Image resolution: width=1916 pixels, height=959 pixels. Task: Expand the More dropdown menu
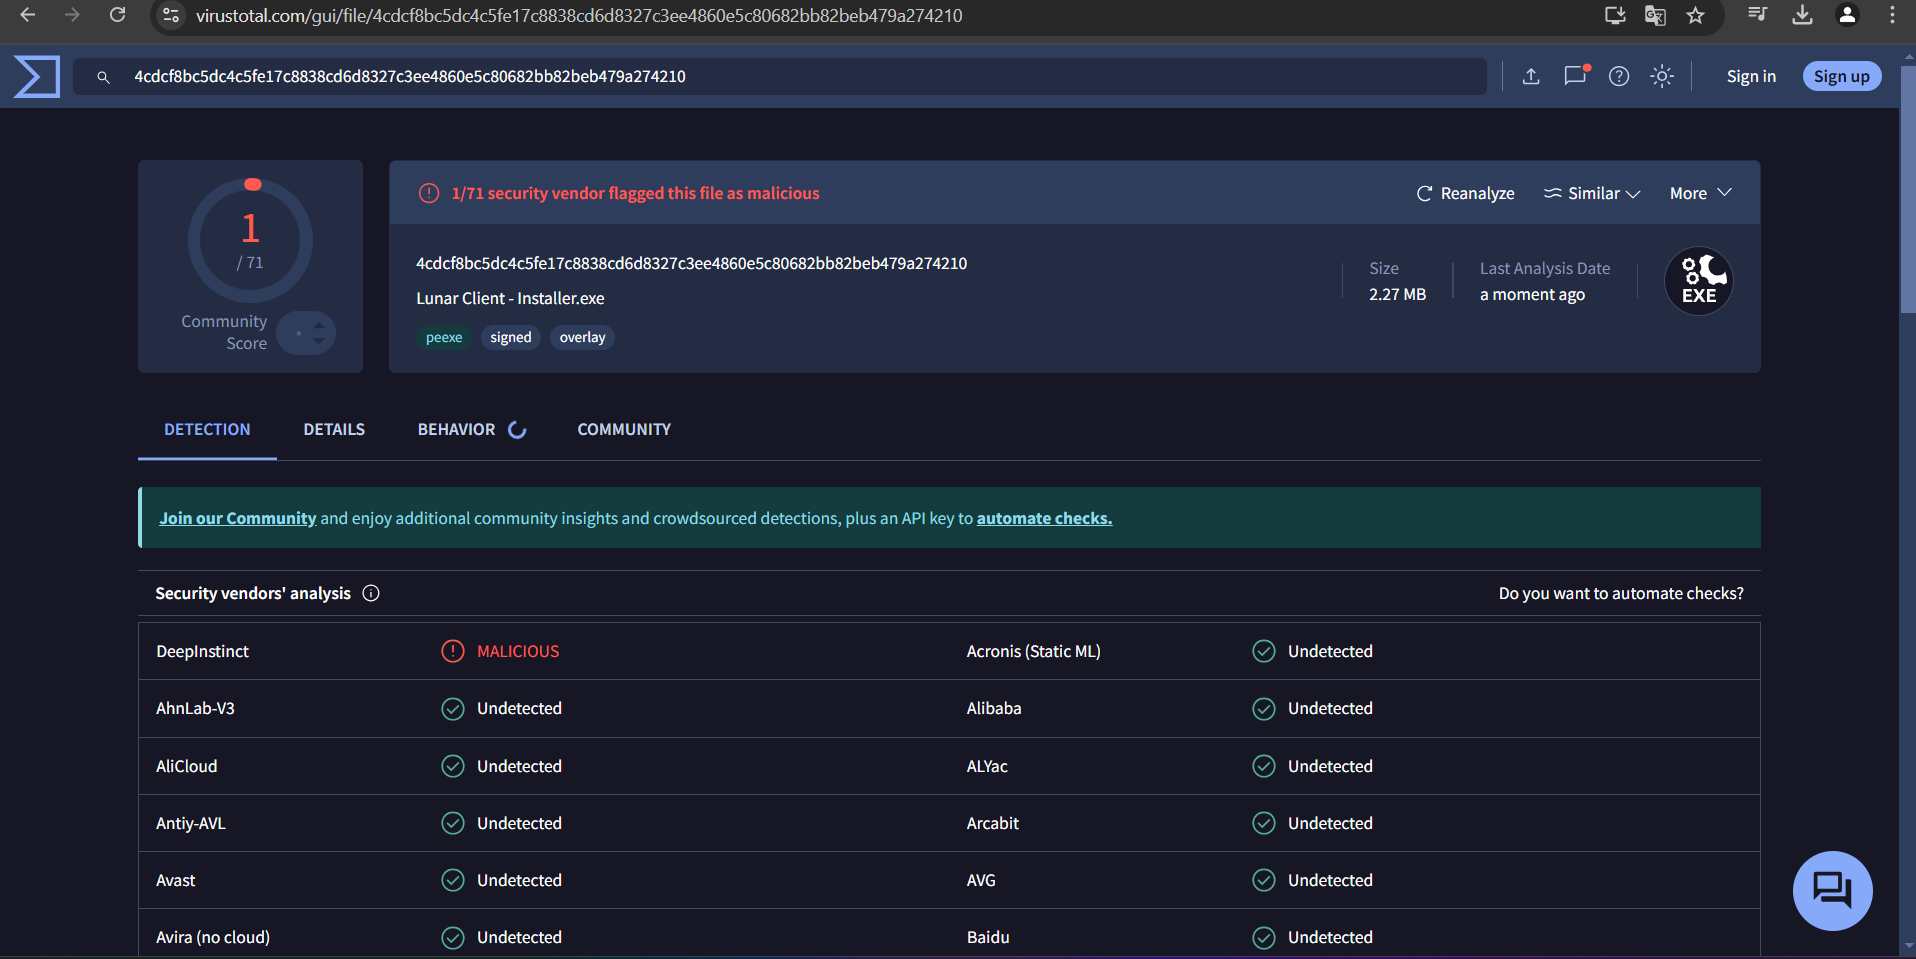pyautogui.click(x=1700, y=193)
